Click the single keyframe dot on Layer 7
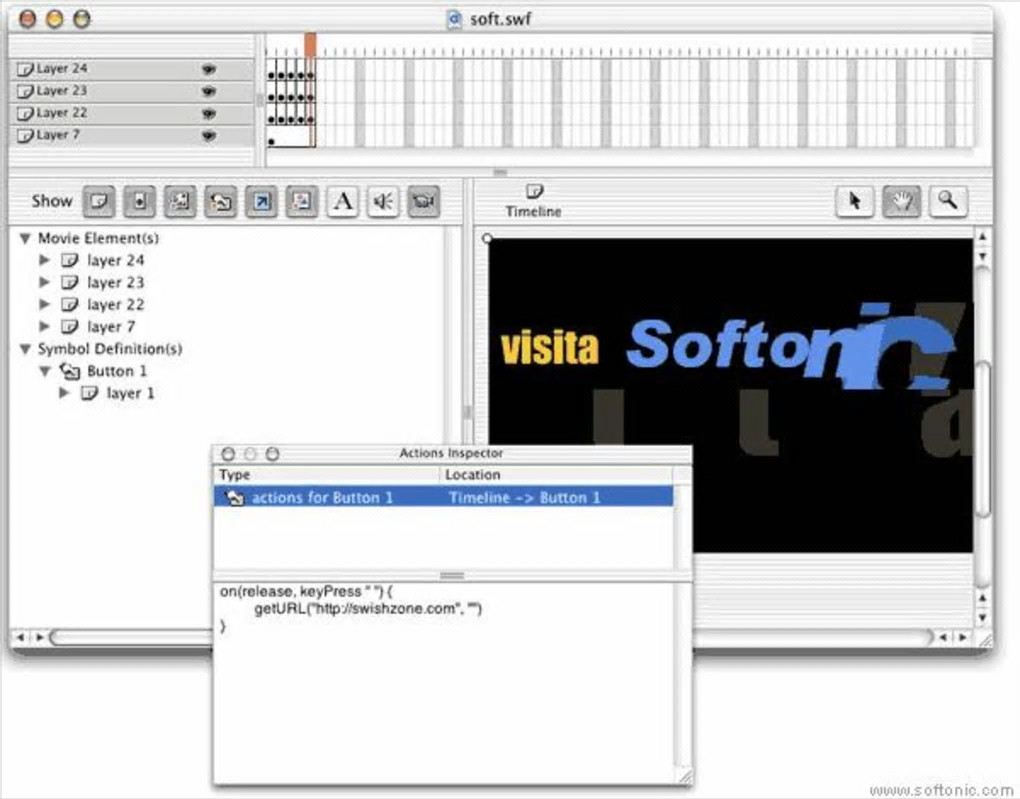The height and width of the screenshot is (799, 1020). coord(272,141)
